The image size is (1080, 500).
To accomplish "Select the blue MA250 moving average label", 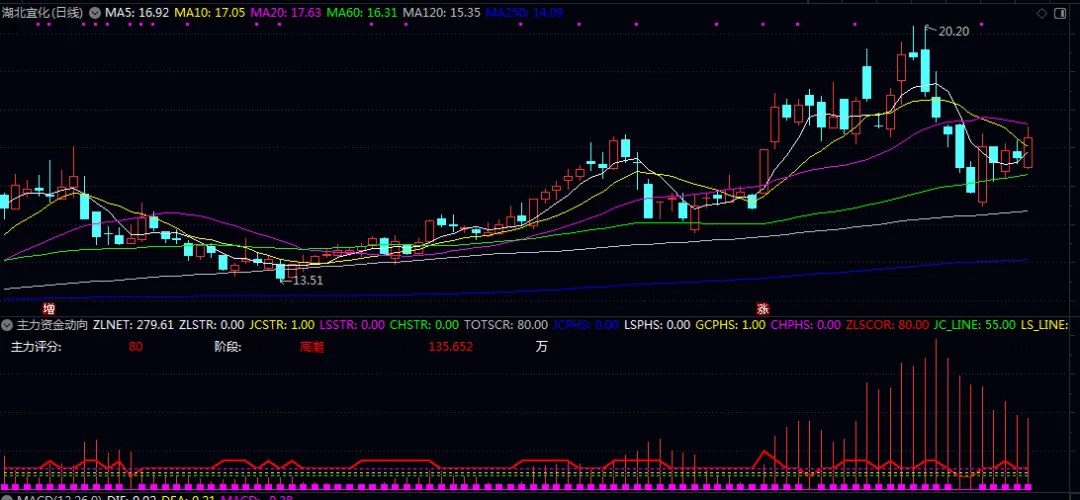I will [x=524, y=12].
